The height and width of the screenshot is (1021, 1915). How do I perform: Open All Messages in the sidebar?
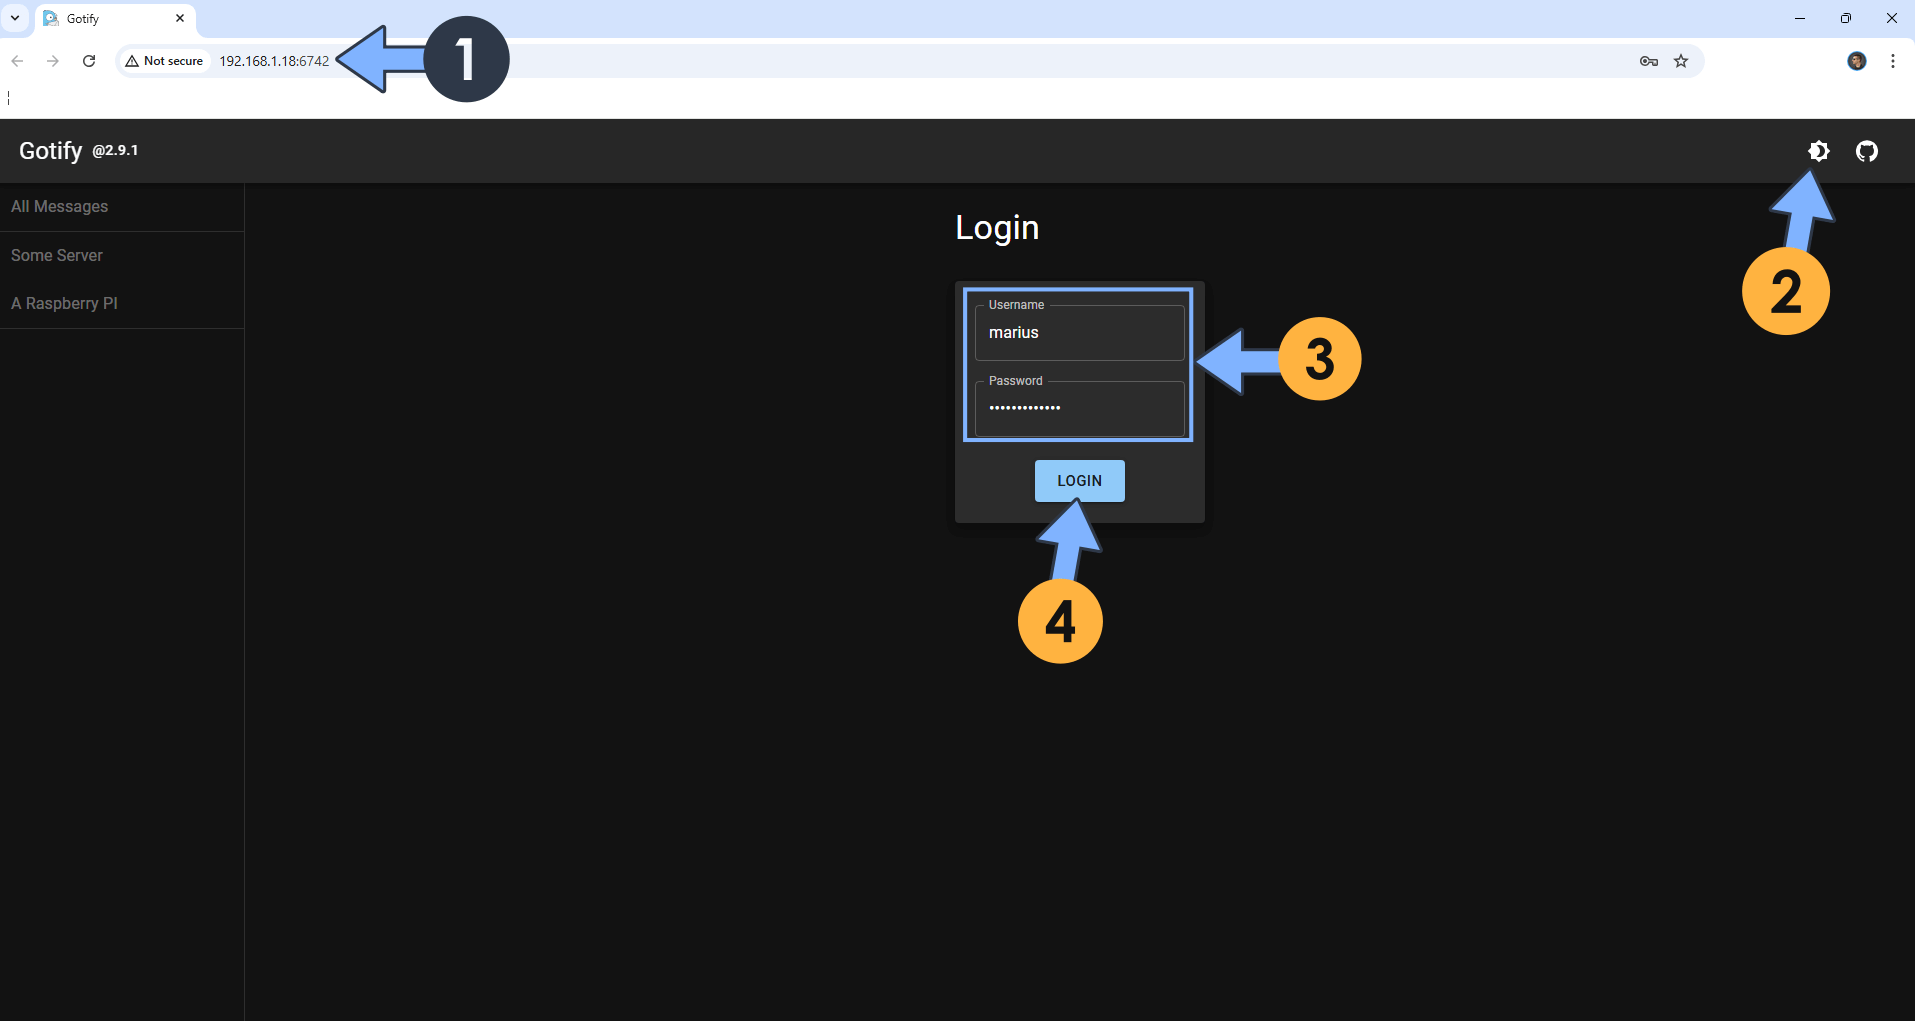pos(60,207)
